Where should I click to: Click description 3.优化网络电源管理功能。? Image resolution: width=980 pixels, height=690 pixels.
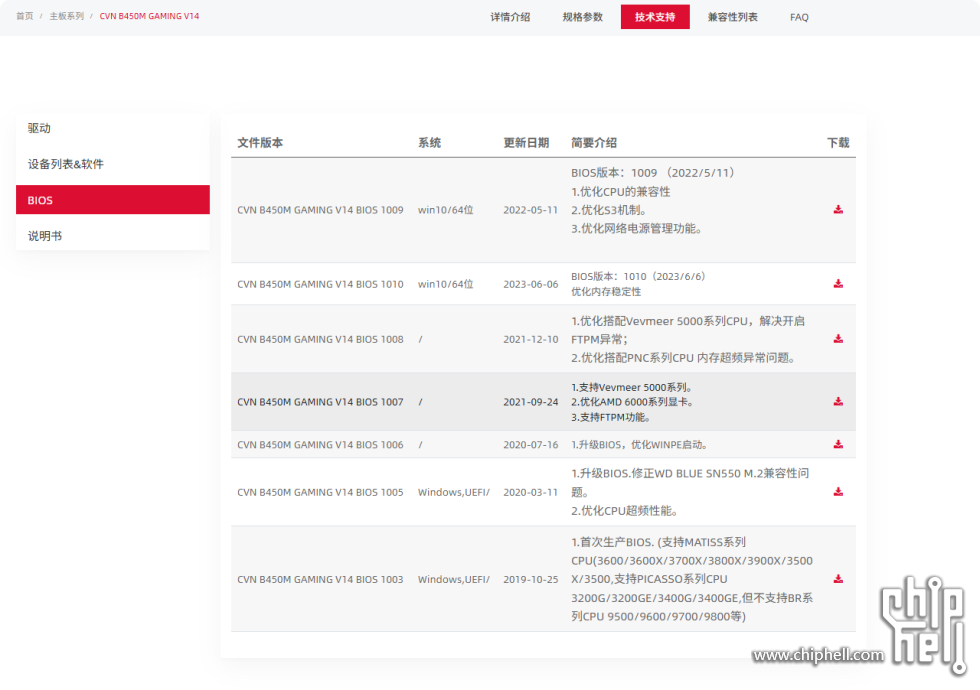pos(637,229)
